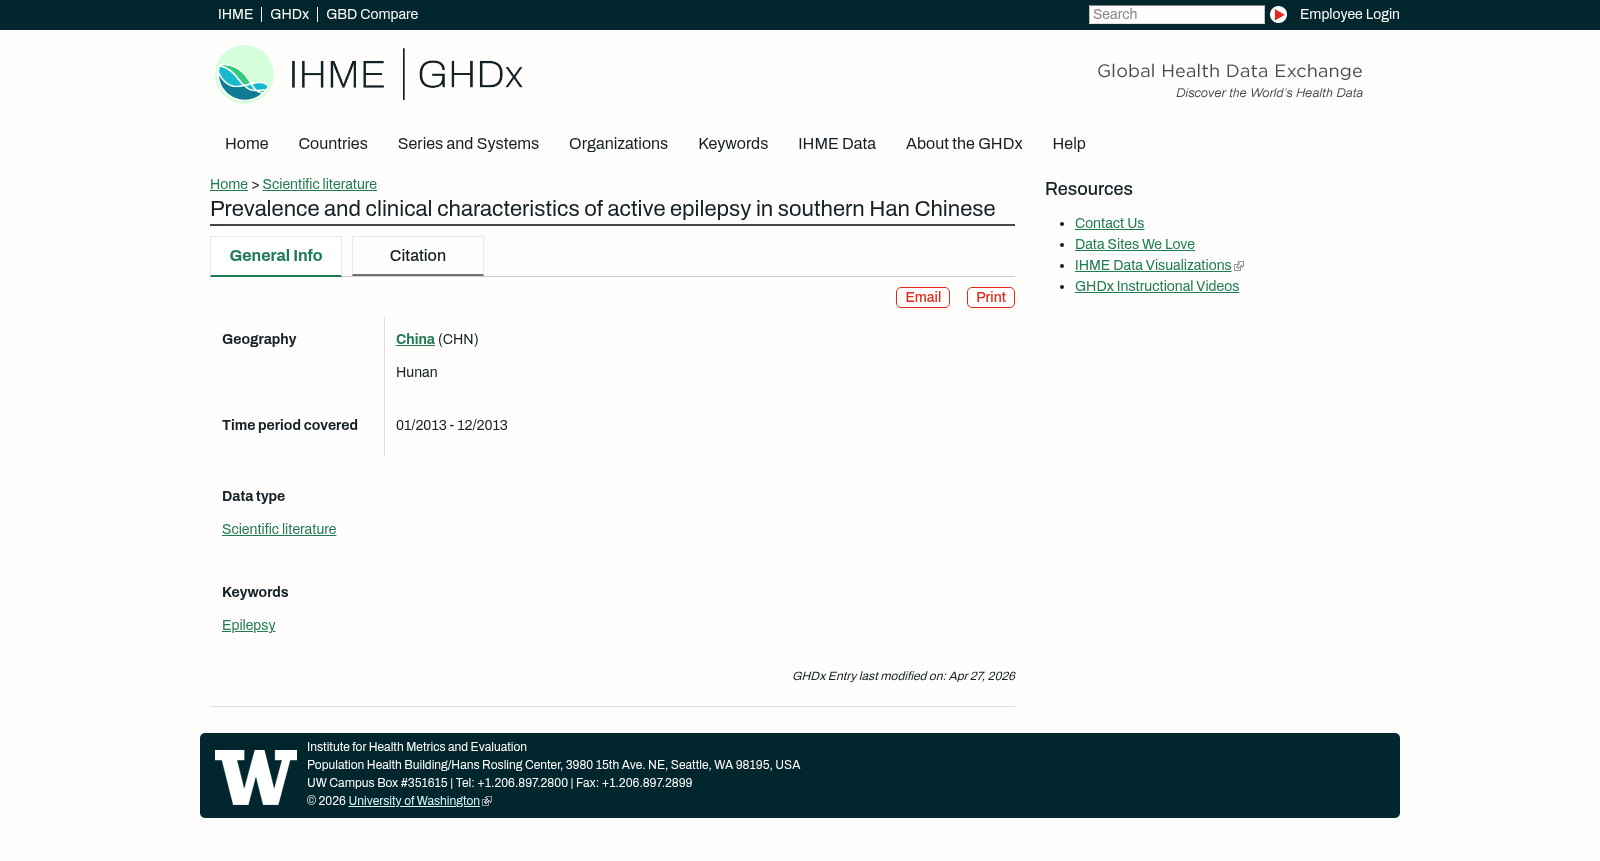Click the 01/2013 - 12/2013 time period value

pyautogui.click(x=452, y=425)
